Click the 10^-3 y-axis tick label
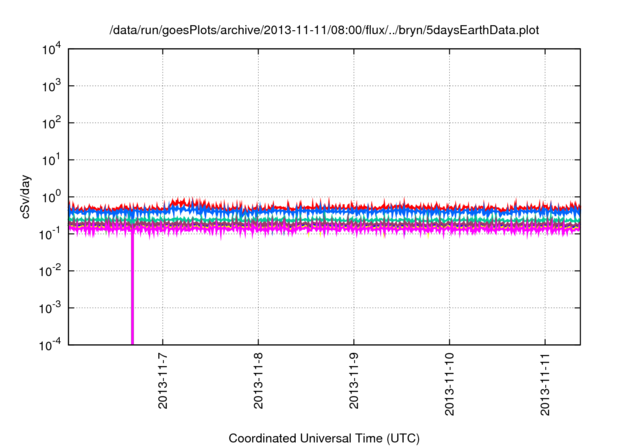 [x=50, y=308]
